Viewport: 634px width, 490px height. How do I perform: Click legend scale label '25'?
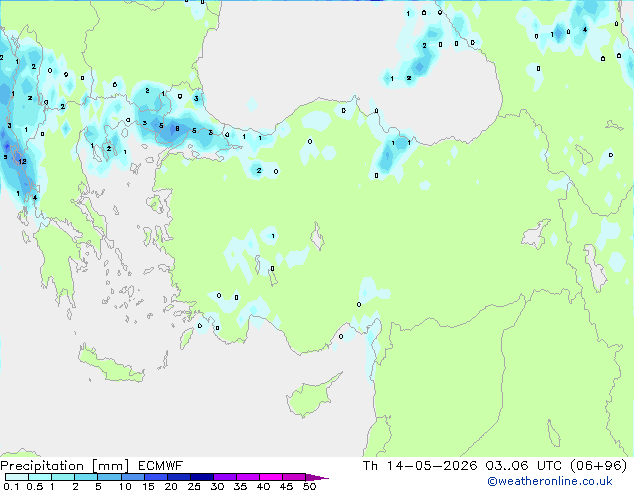(194, 486)
